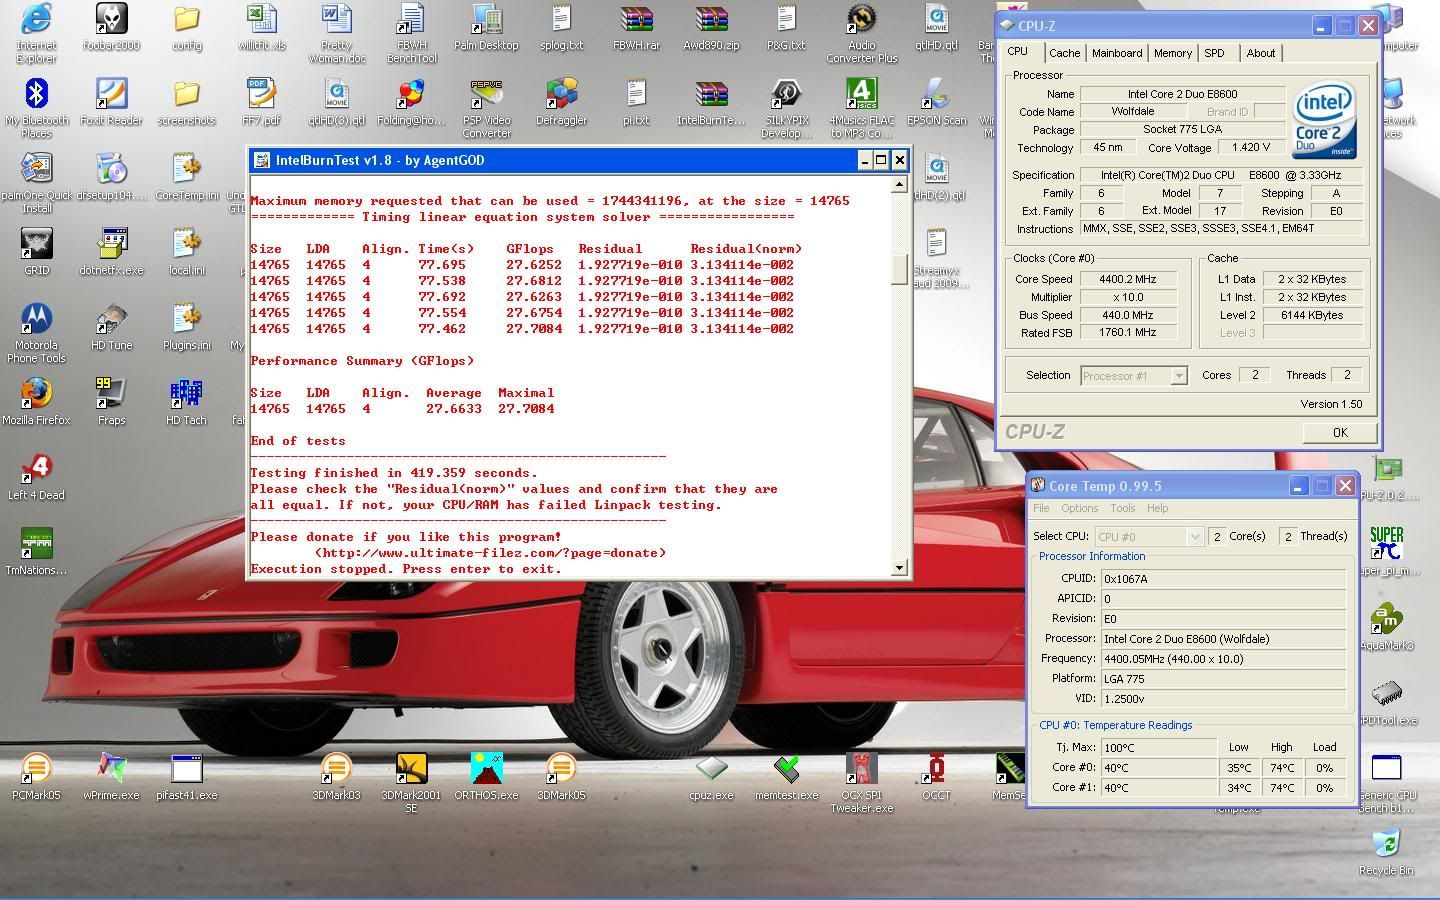
Task: Open the foobar2000 desktop icon
Action: pyautogui.click(x=111, y=19)
